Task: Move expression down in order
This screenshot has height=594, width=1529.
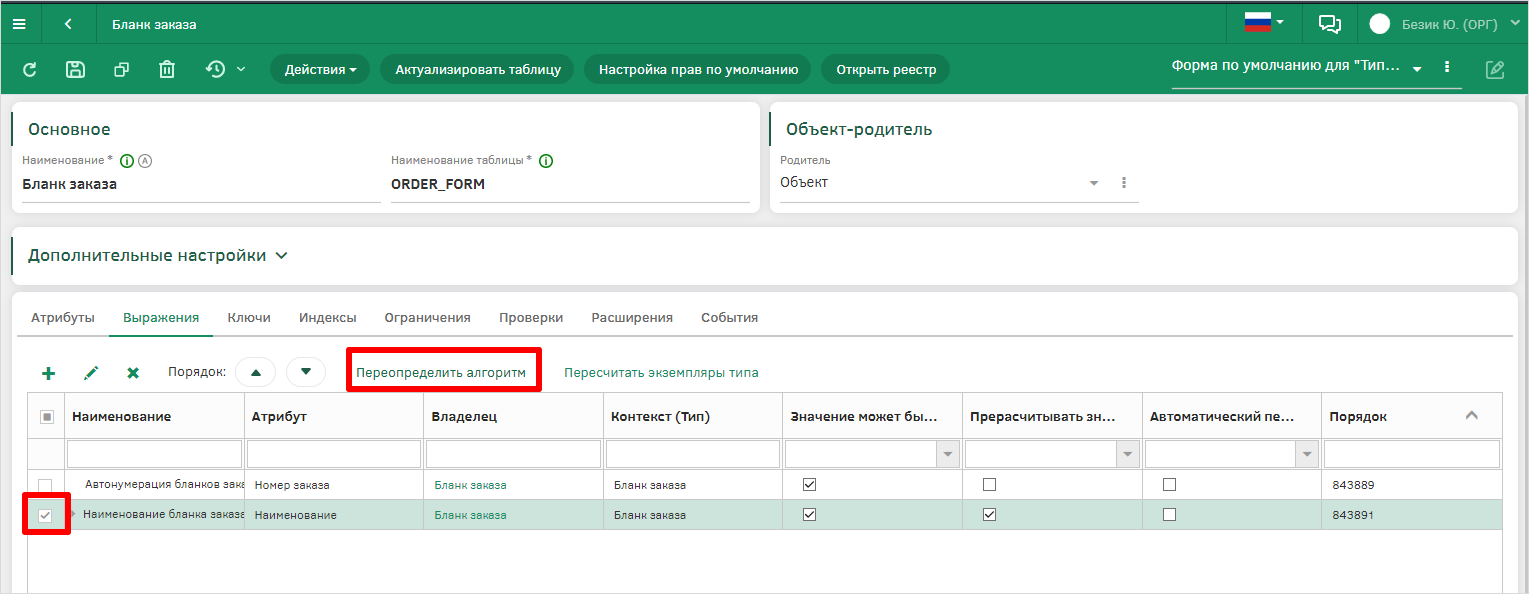Action: (x=306, y=372)
